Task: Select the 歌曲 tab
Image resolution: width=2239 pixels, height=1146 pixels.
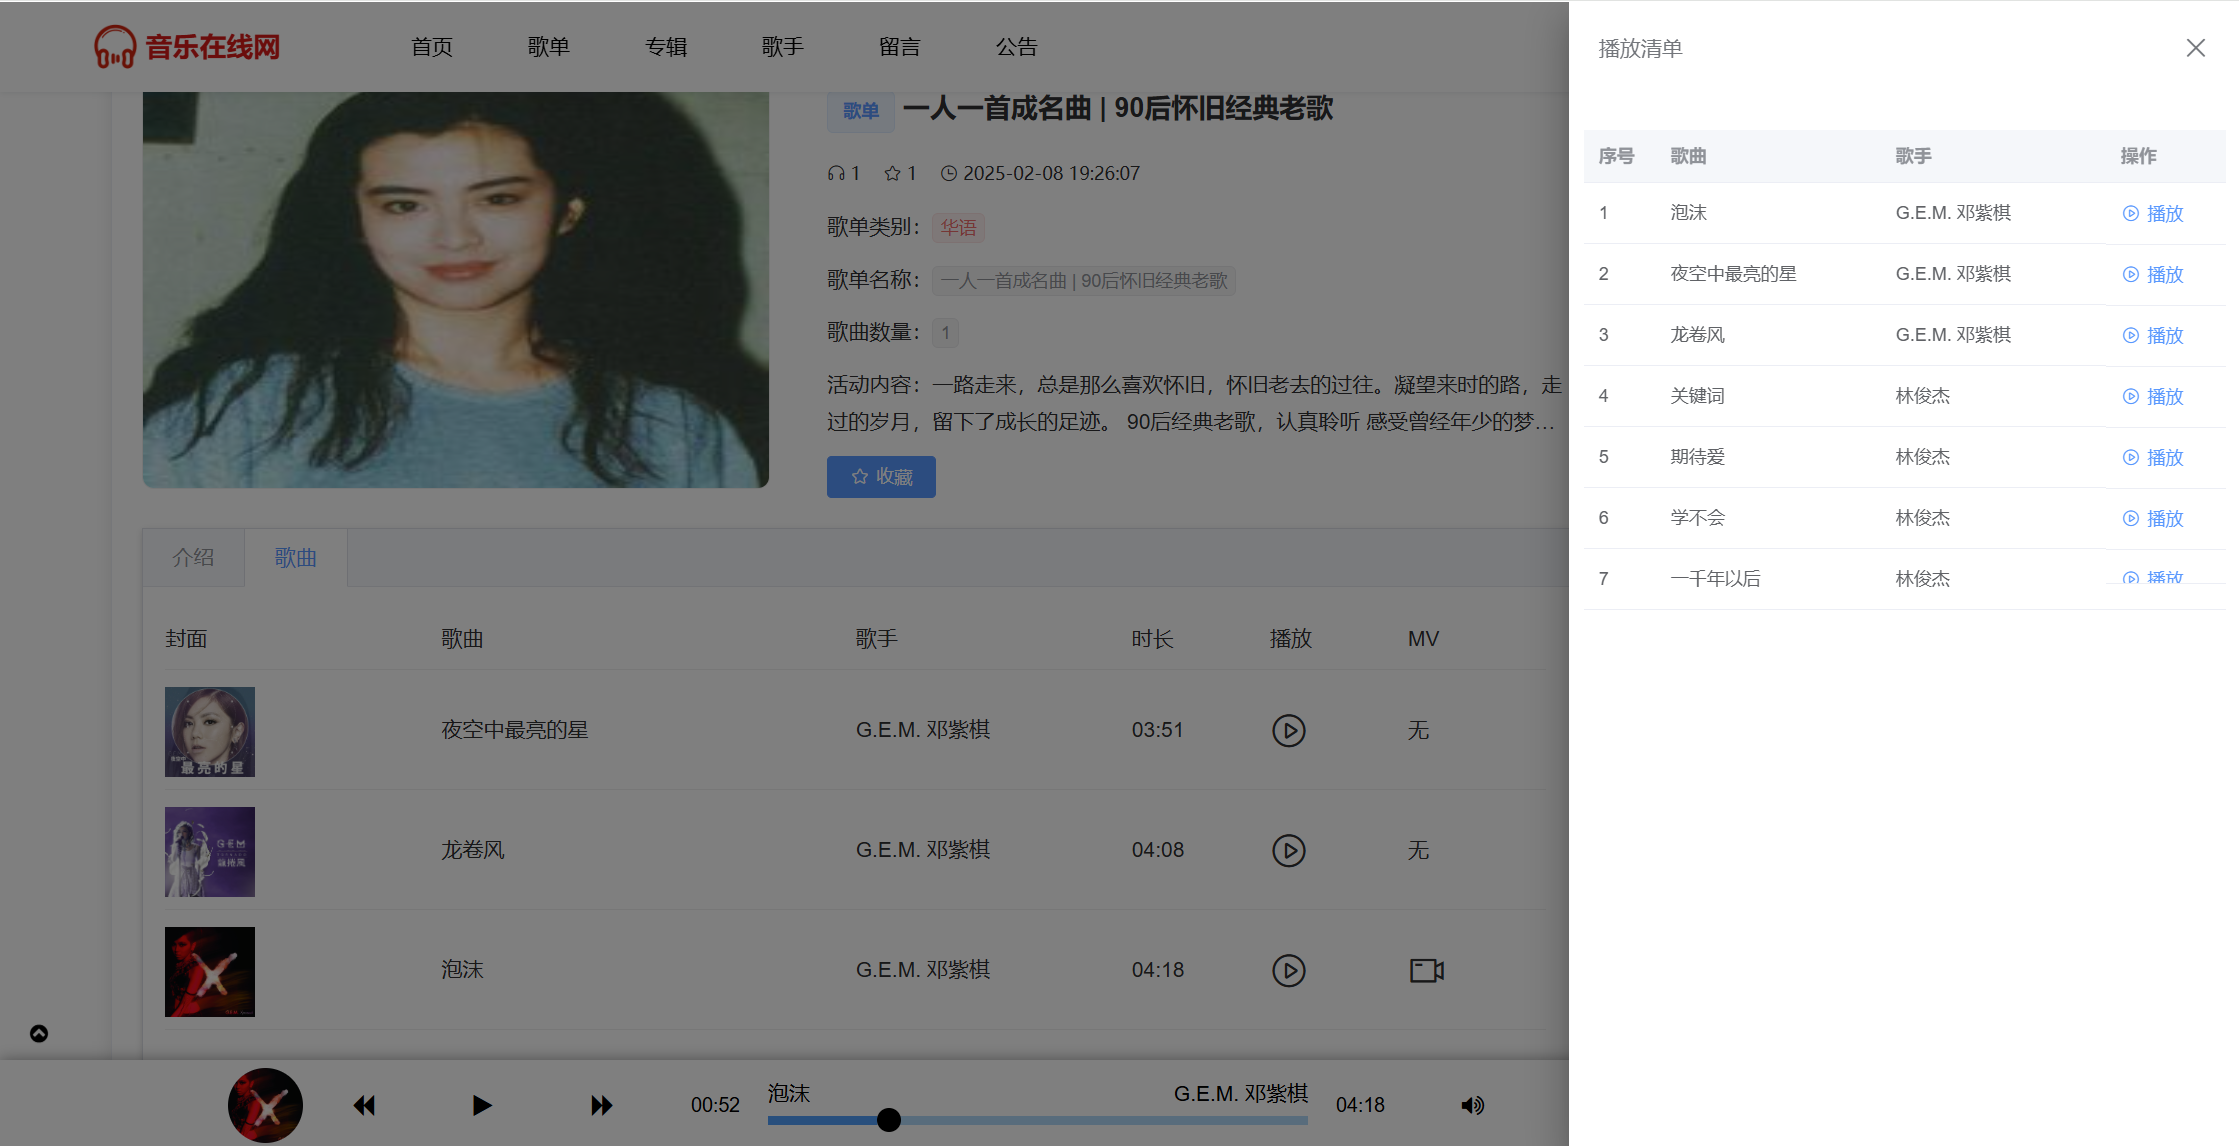Action: [296, 557]
